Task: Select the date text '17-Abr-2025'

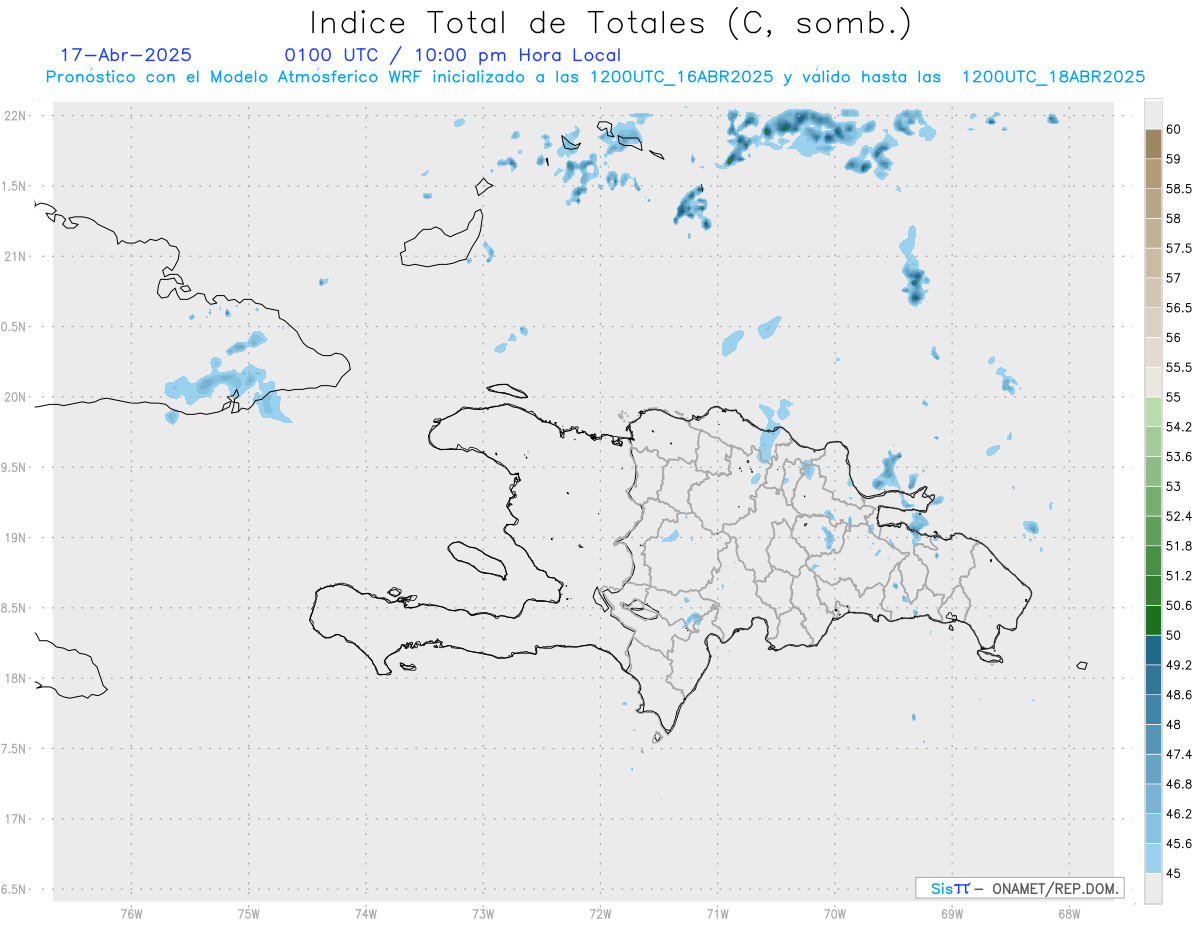Action: tap(126, 55)
